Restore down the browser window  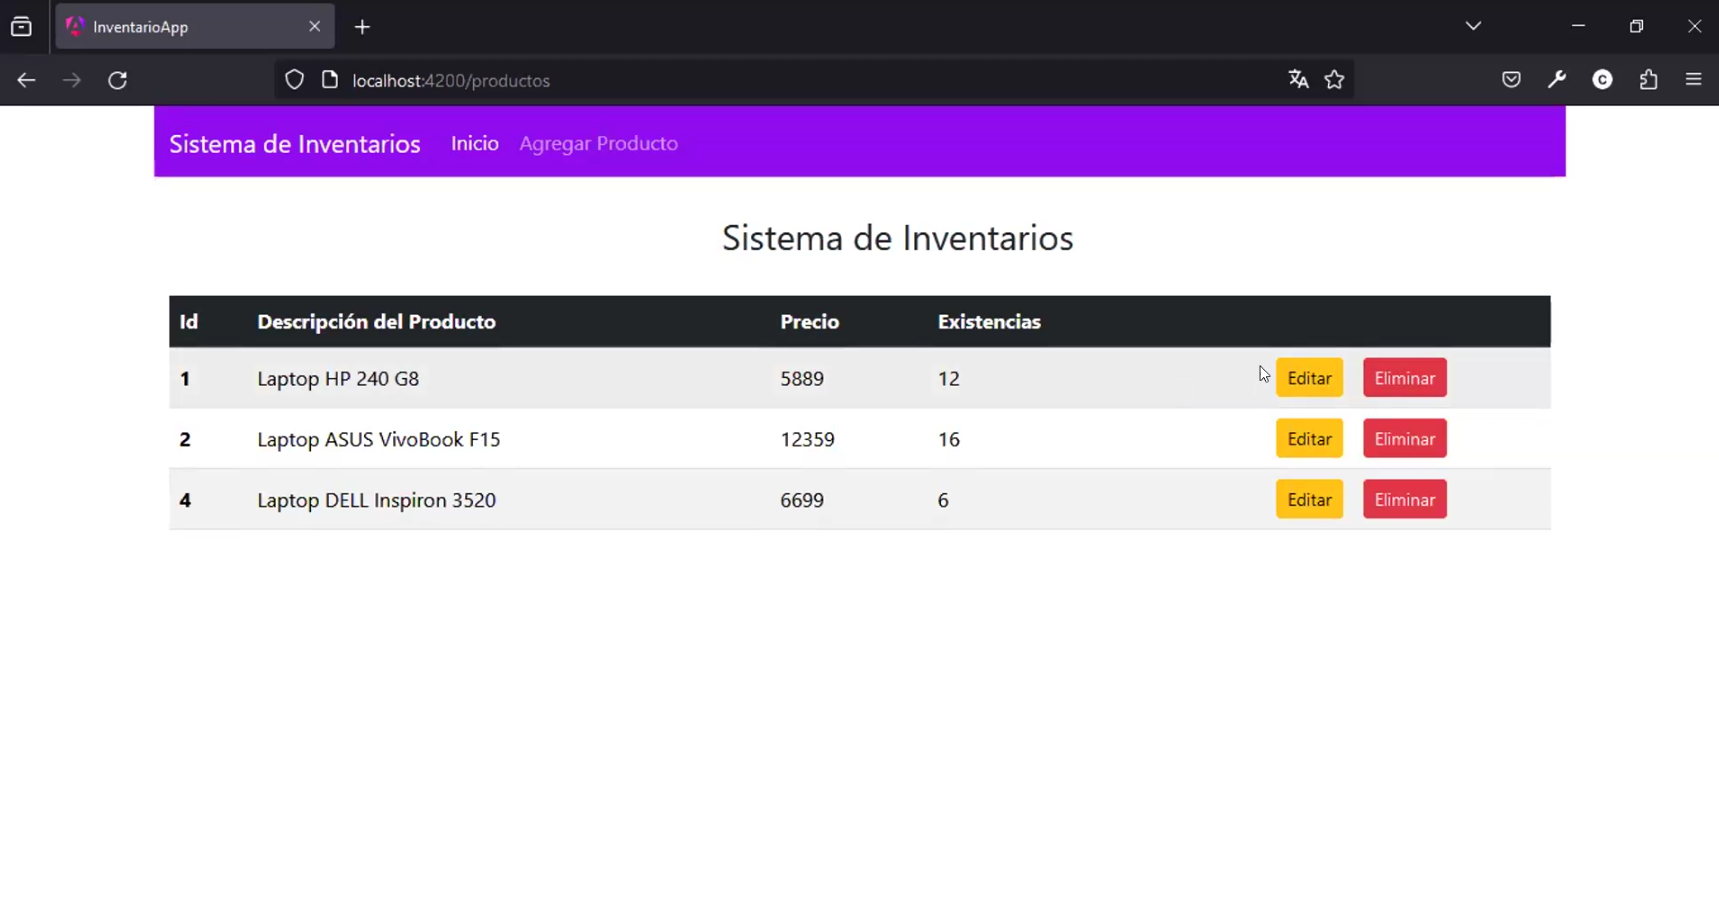[x=1636, y=26]
